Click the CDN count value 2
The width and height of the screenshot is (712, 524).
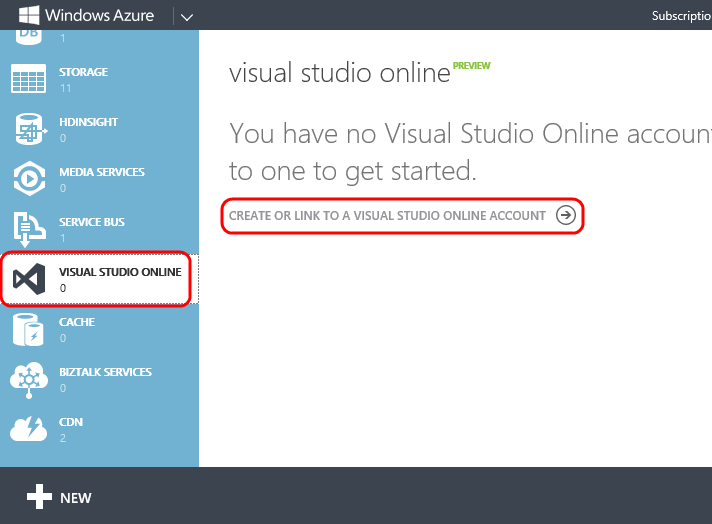pyautogui.click(x=63, y=438)
